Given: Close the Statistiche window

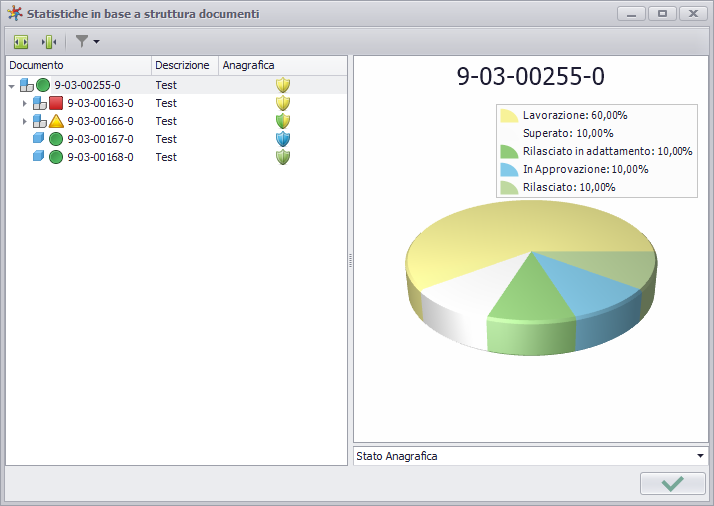Looking at the screenshot, I should [x=693, y=14].
